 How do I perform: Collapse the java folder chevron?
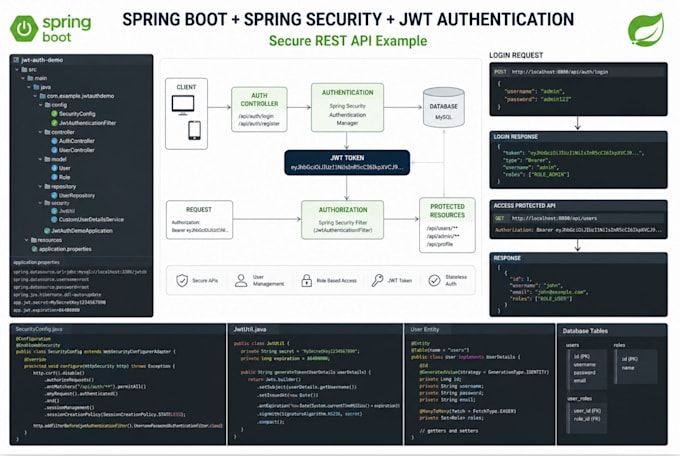29,87
